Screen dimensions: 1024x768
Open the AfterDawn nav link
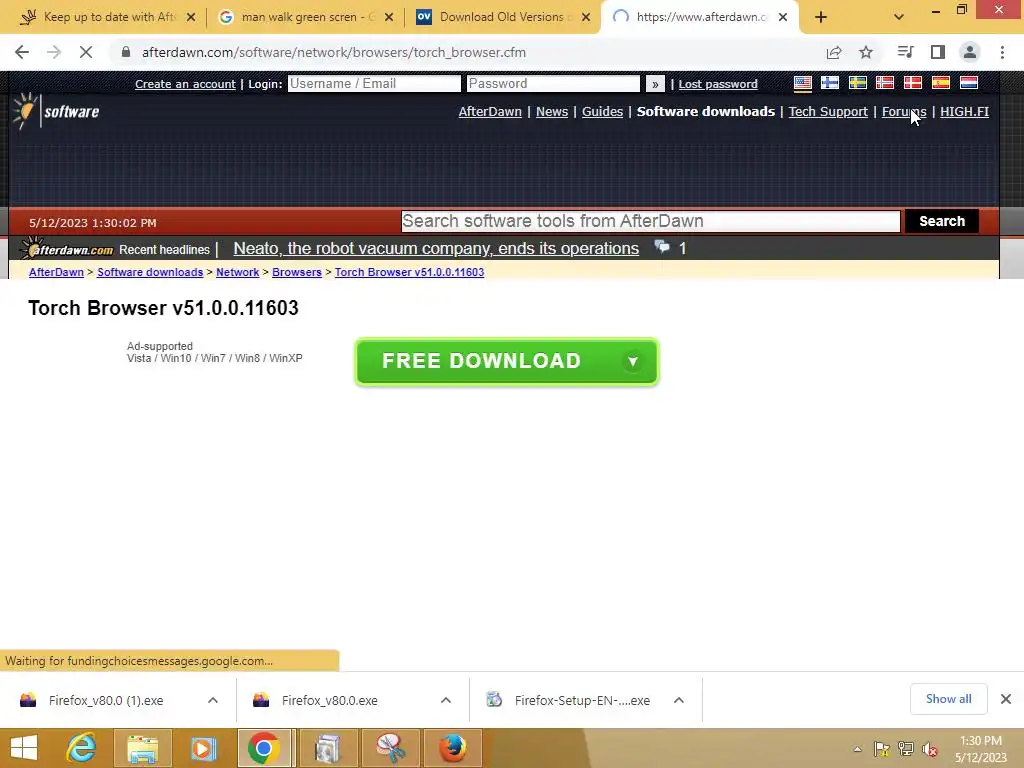point(490,112)
